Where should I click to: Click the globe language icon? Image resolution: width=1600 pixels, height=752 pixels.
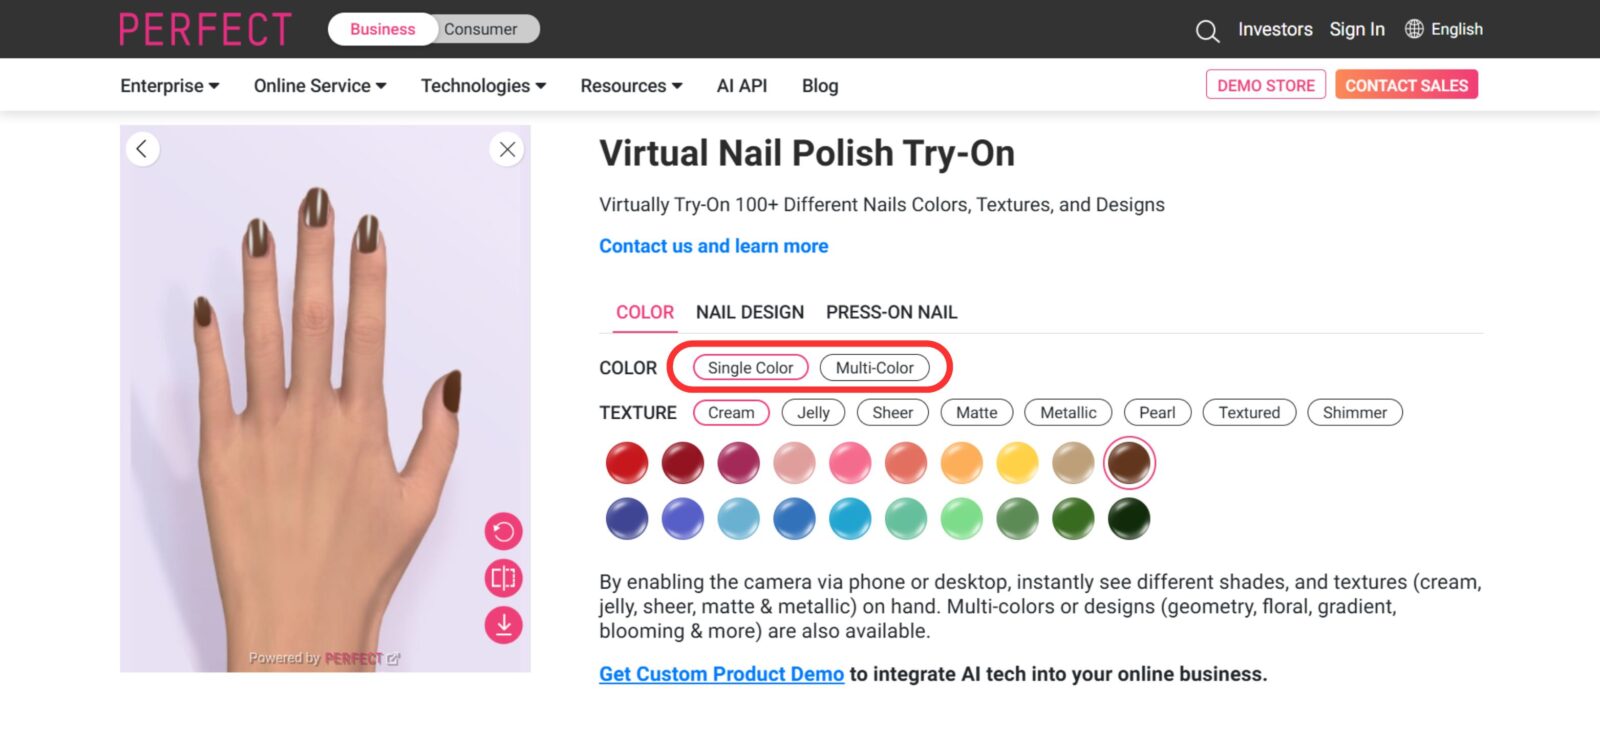(x=1414, y=29)
